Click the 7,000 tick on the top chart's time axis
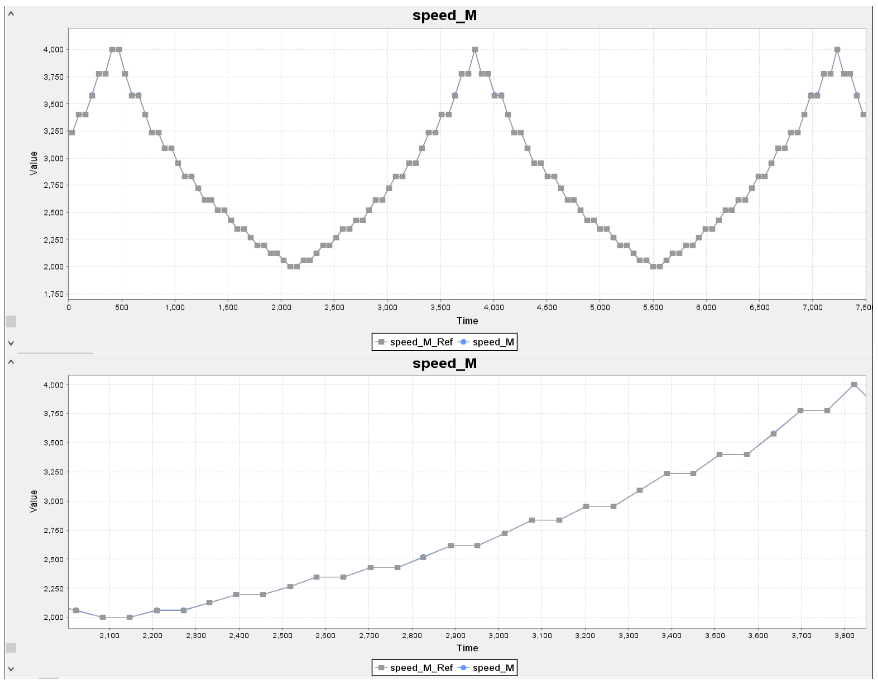Image resolution: width=878 pixels, height=688 pixels. [x=812, y=307]
